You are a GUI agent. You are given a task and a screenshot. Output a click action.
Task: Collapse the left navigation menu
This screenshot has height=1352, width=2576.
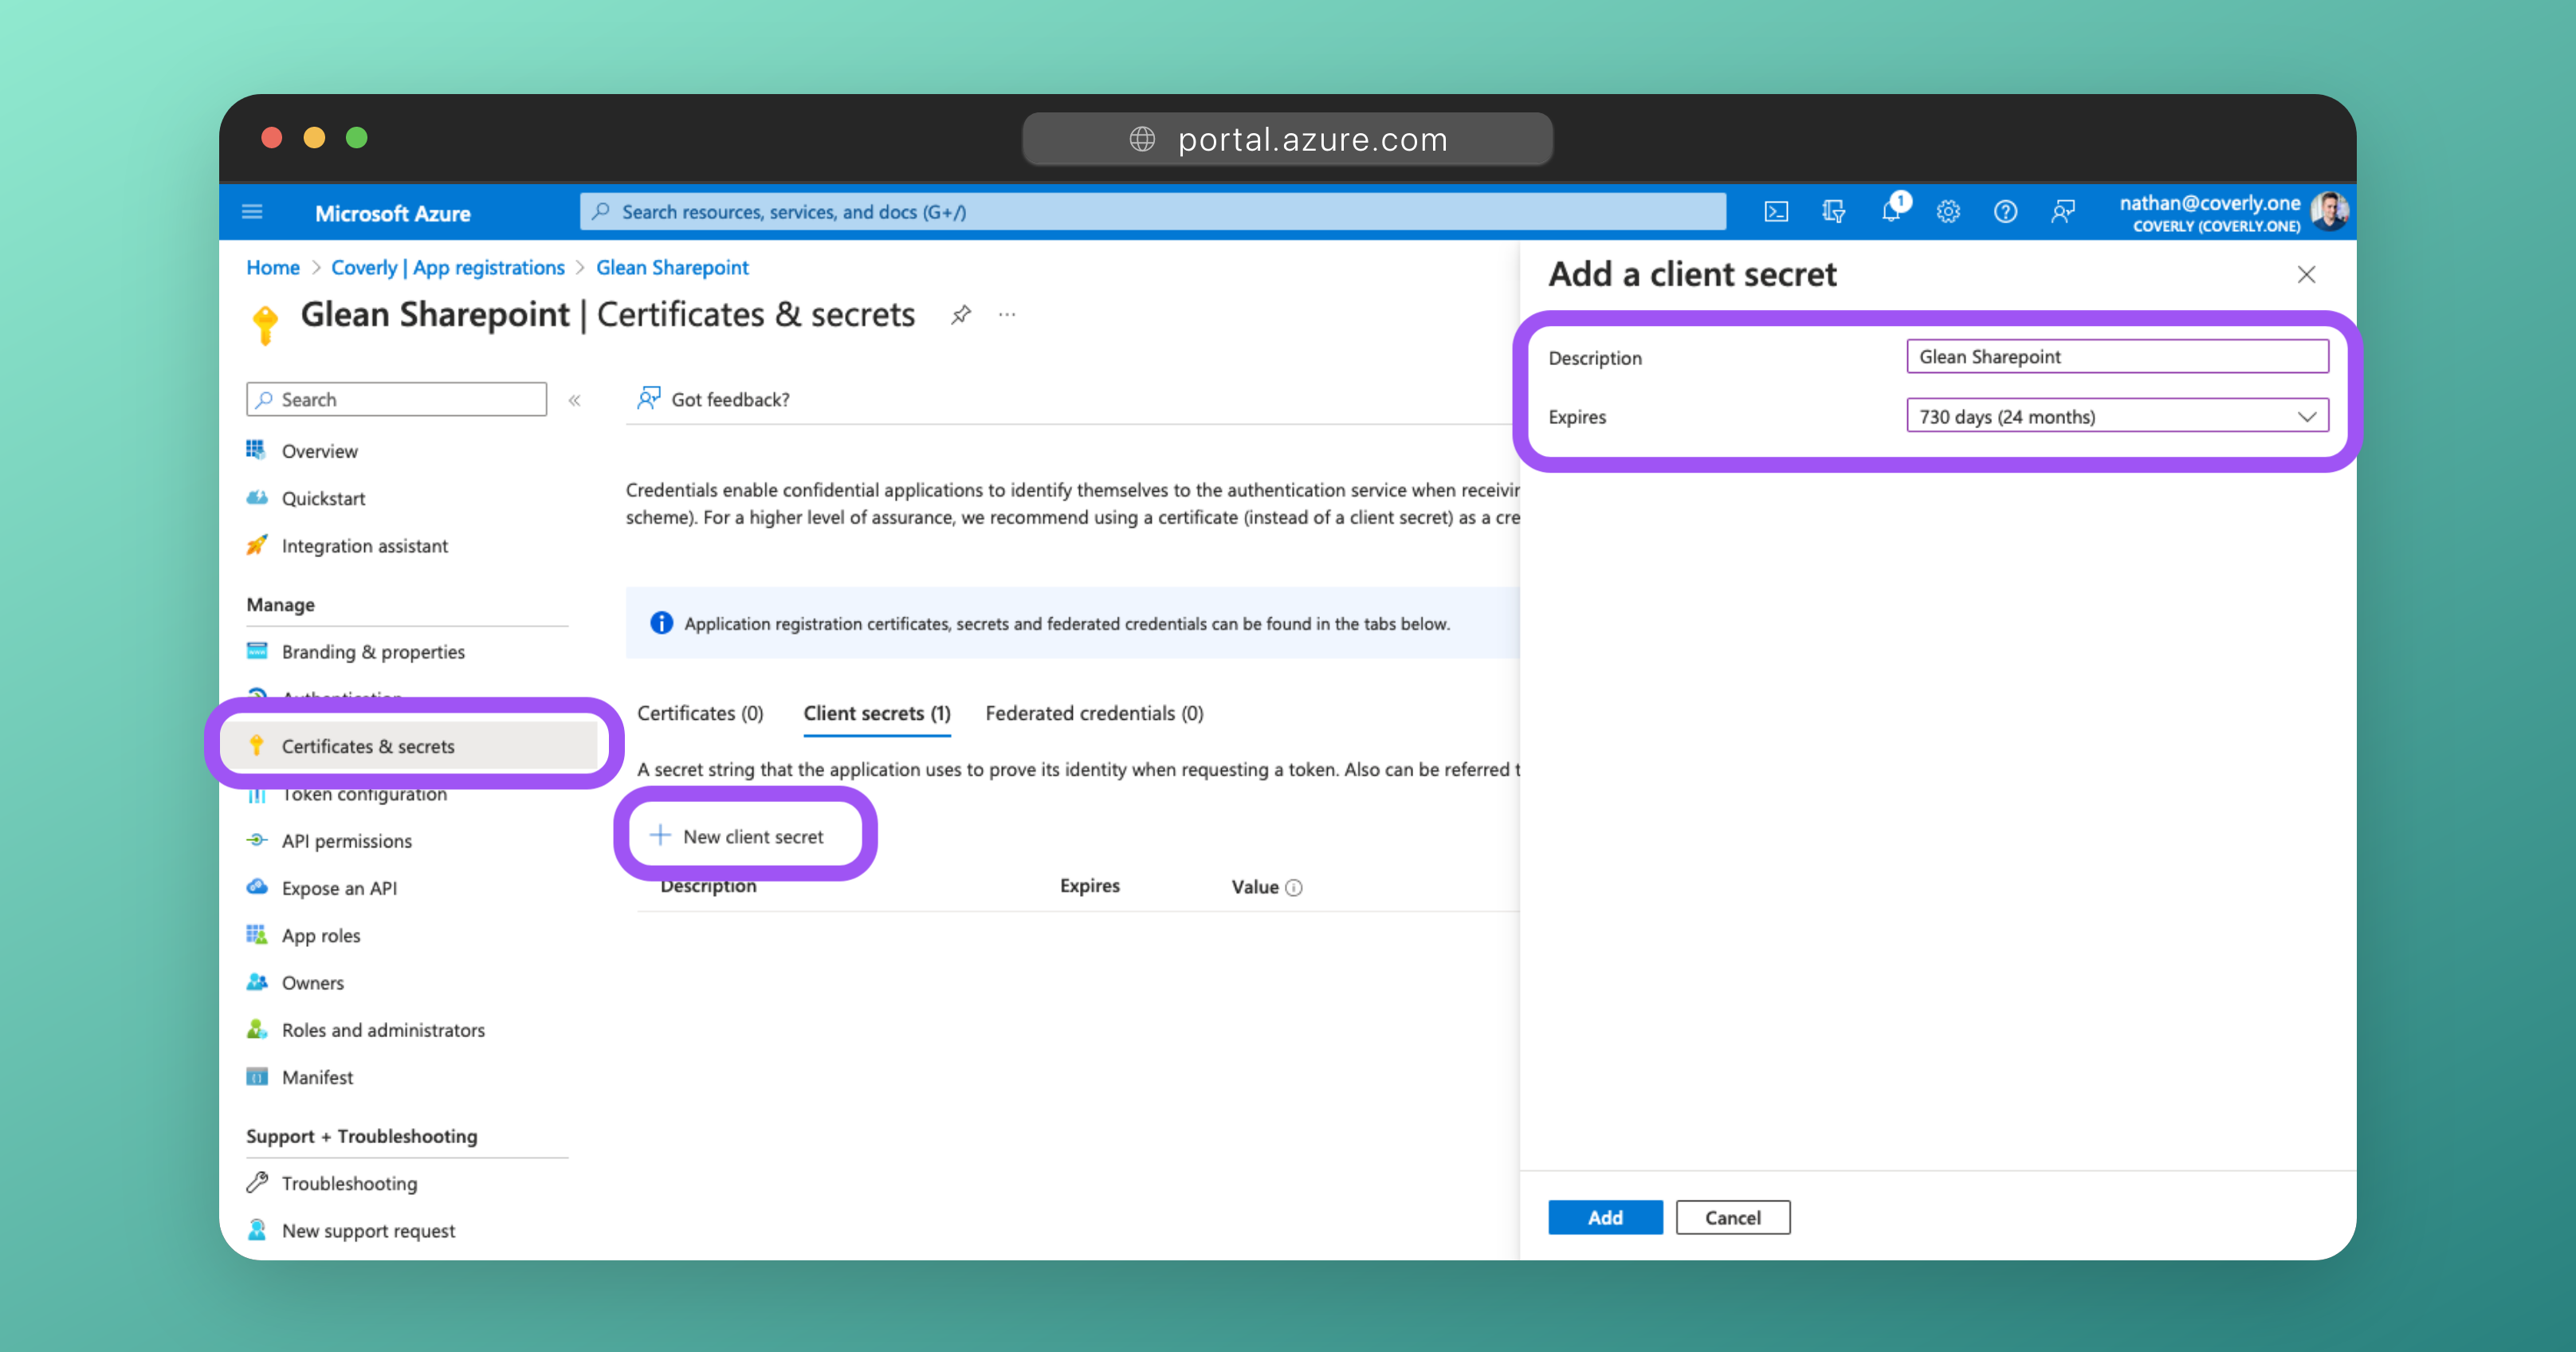(x=575, y=400)
